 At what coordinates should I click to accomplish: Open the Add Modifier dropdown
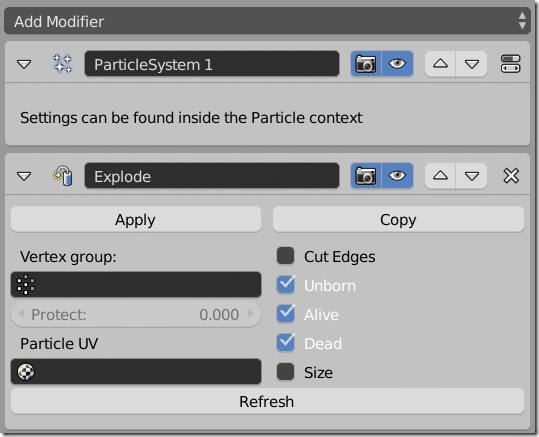267,21
